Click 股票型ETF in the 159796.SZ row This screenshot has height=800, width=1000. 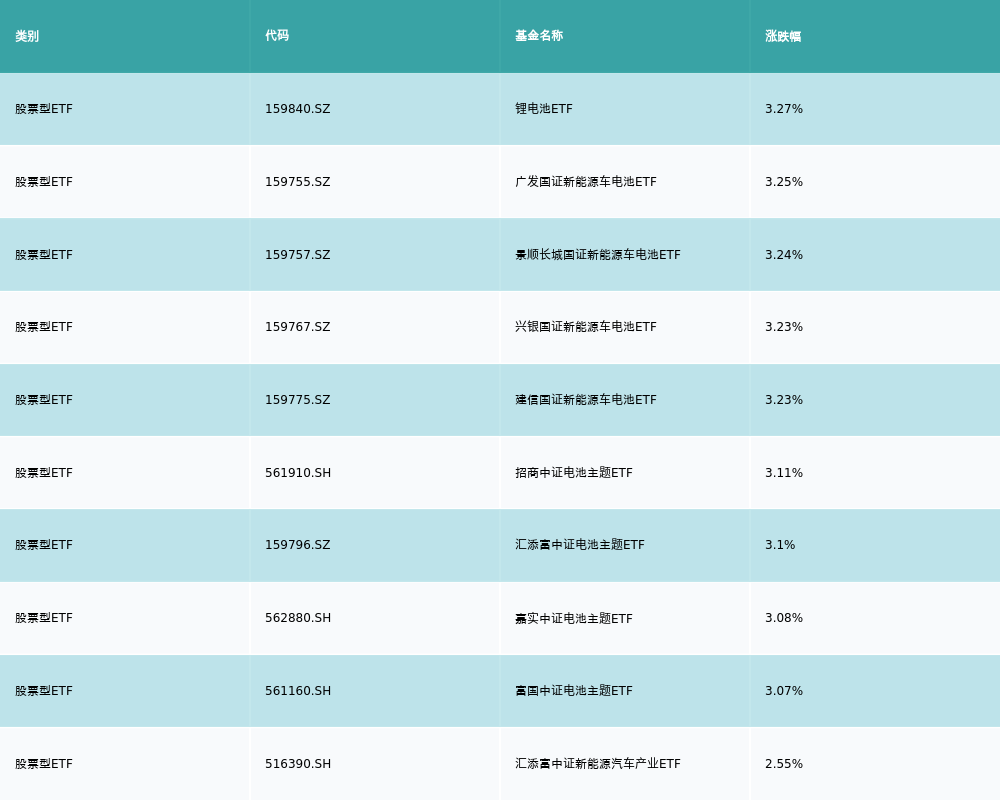(x=44, y=545)
